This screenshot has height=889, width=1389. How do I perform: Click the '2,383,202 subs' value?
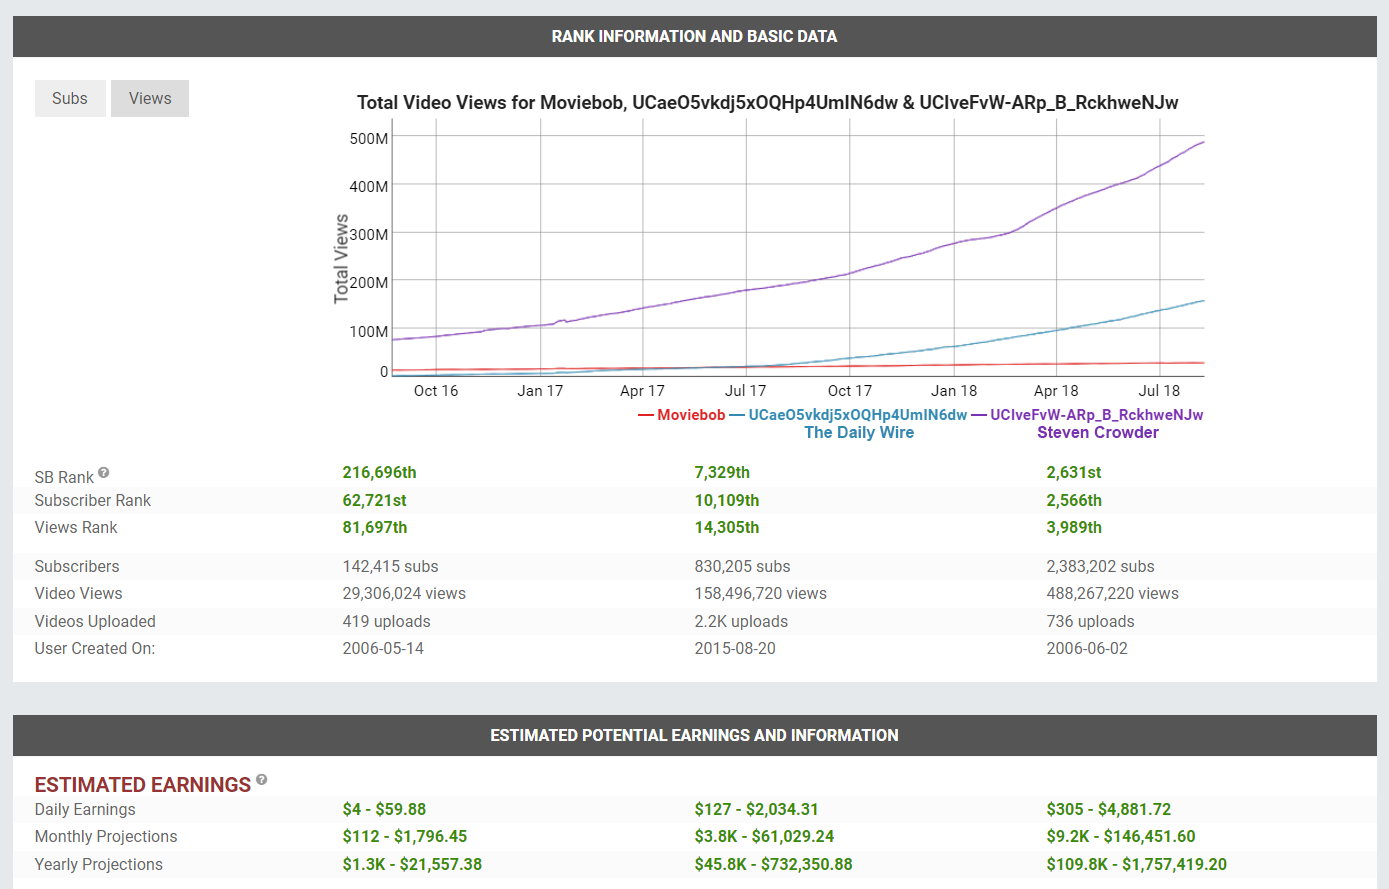(1100, 566)
